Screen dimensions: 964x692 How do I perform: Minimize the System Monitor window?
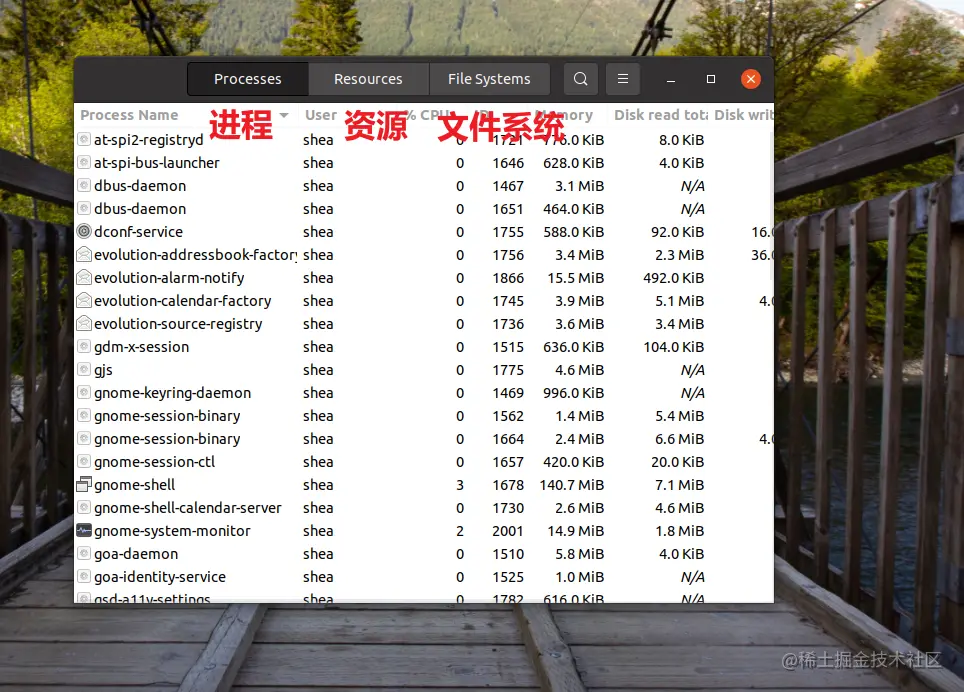[x=671, y=80]
